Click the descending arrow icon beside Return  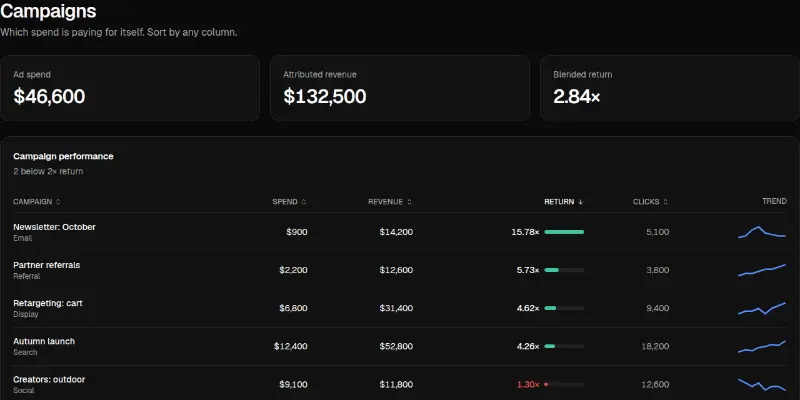click(x=580, y=202)
